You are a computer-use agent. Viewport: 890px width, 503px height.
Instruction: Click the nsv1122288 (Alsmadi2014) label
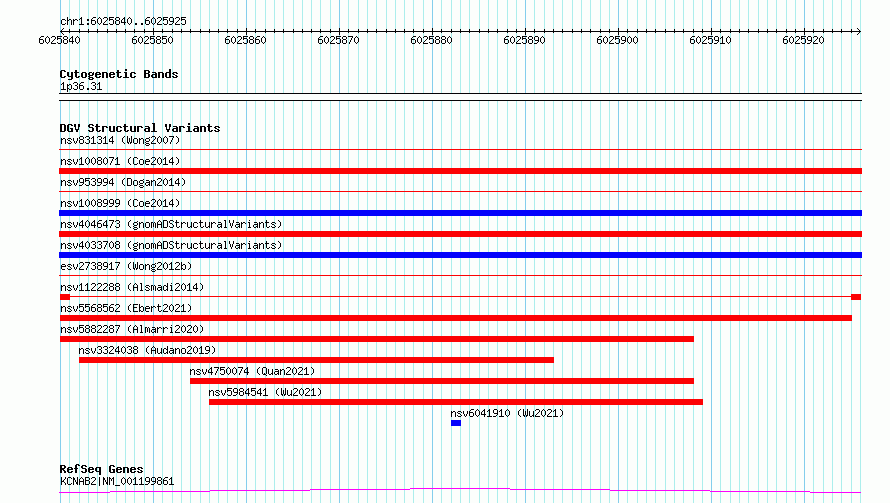click(x=132, y=287)
